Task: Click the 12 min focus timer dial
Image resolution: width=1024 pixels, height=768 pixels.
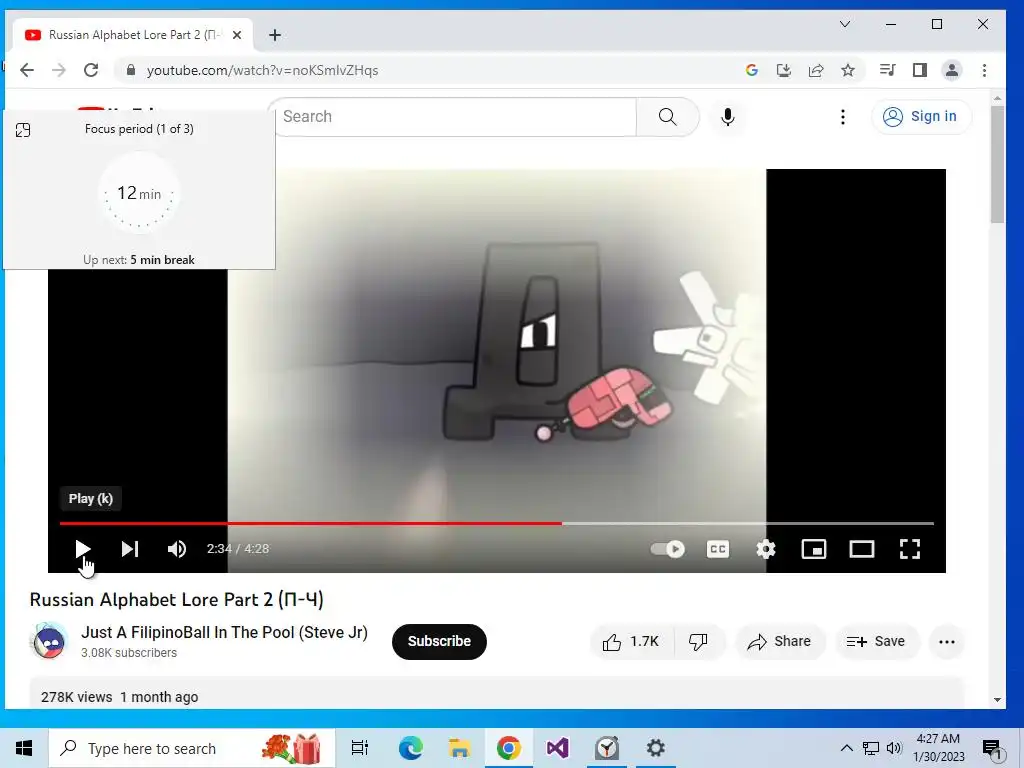Action: [x=139, y=193]
